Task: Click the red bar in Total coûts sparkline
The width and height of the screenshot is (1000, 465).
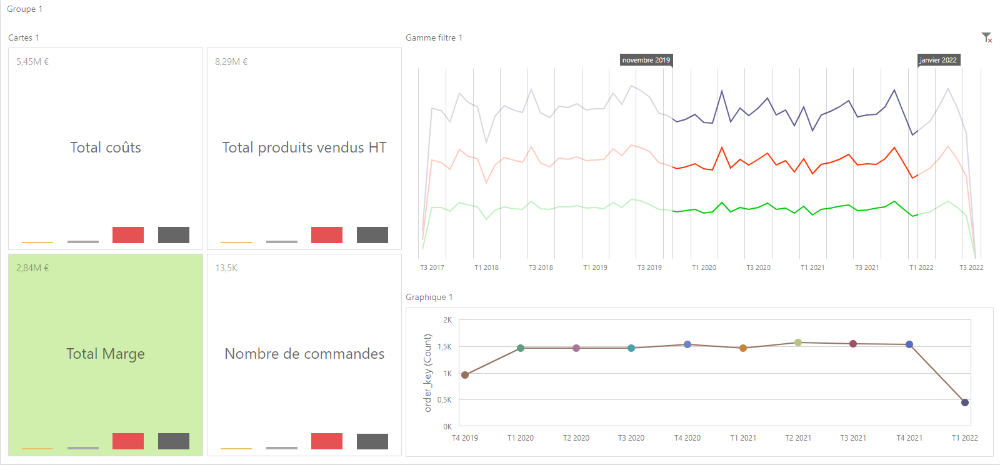Action: click(x=128, y=235)
